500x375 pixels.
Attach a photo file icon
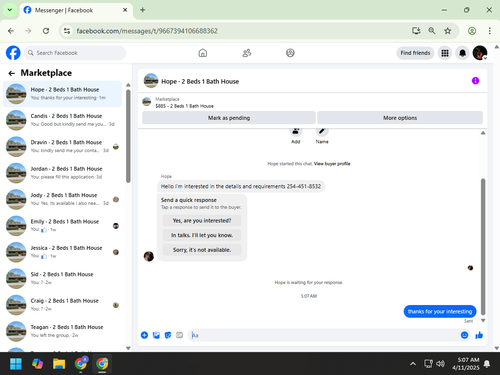pyautogui.click(x=156, y=335)
